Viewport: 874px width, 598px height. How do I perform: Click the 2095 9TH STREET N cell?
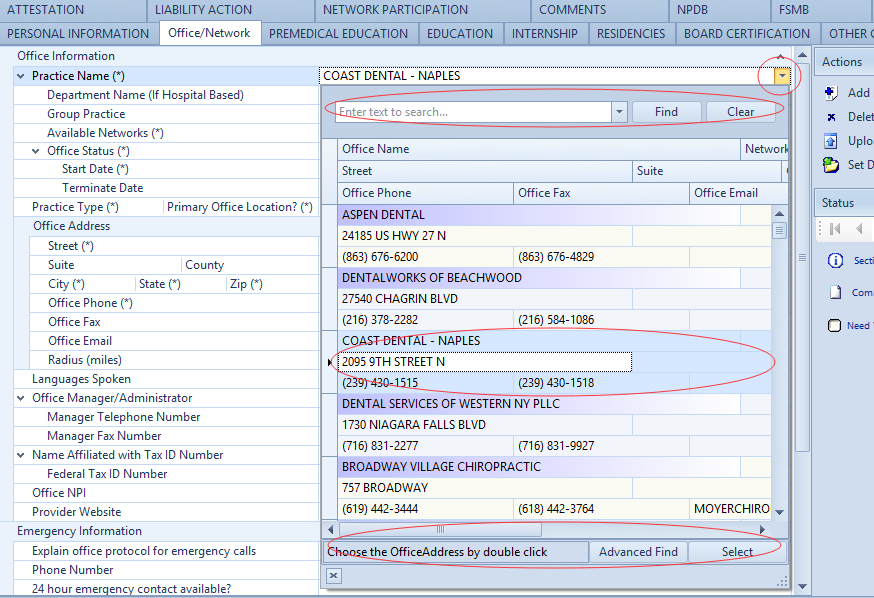tap(484, 362)
